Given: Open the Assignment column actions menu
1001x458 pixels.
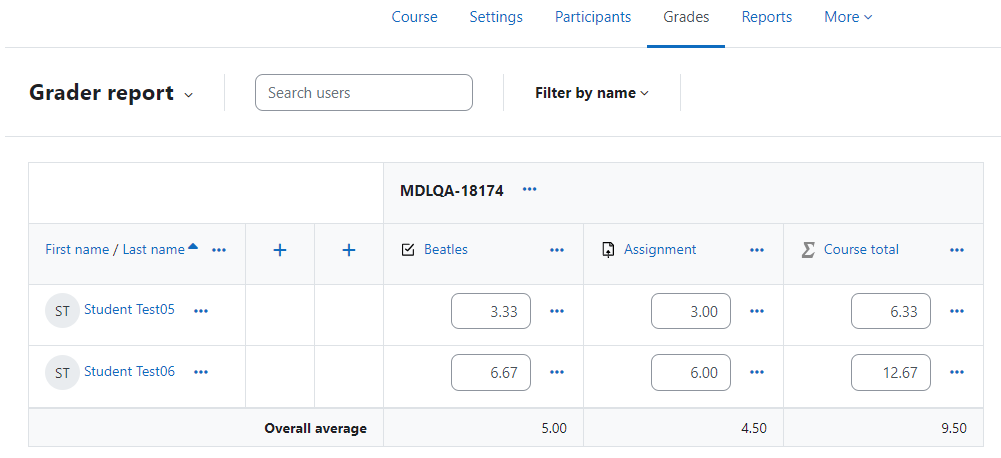Looking at the screenshot, I should [757, 250].
